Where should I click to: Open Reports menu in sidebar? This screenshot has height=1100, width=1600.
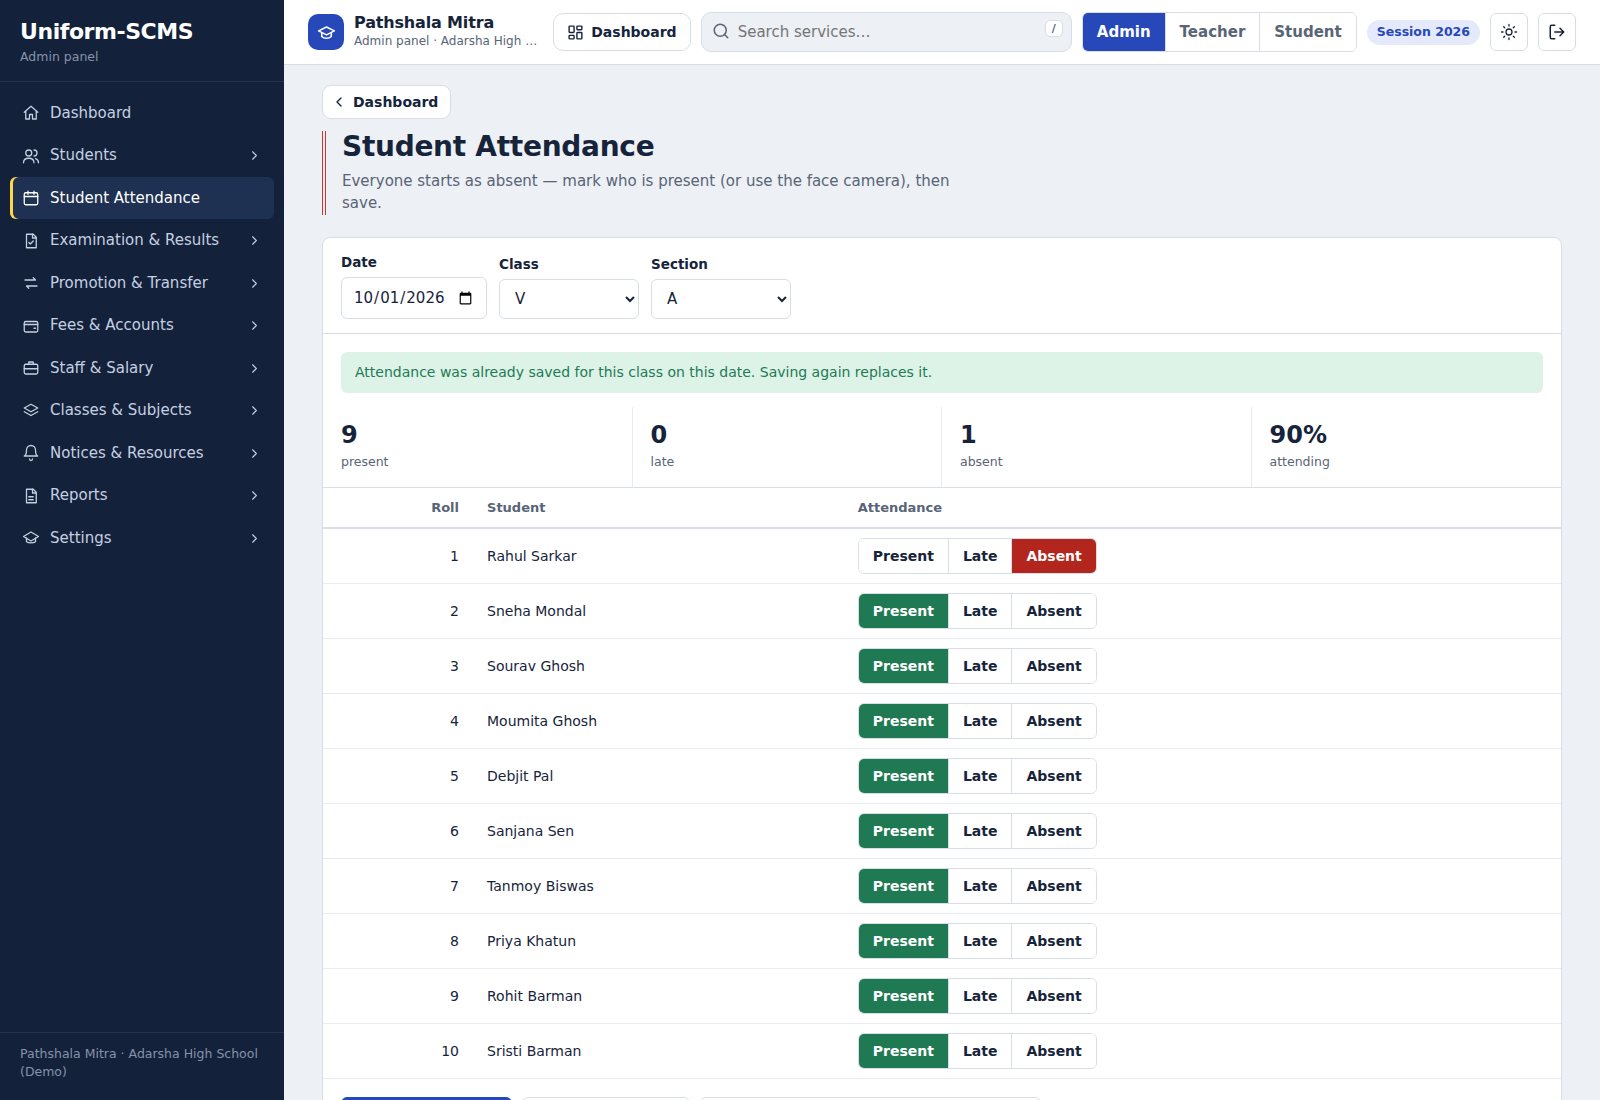click(x=142, y=495)
